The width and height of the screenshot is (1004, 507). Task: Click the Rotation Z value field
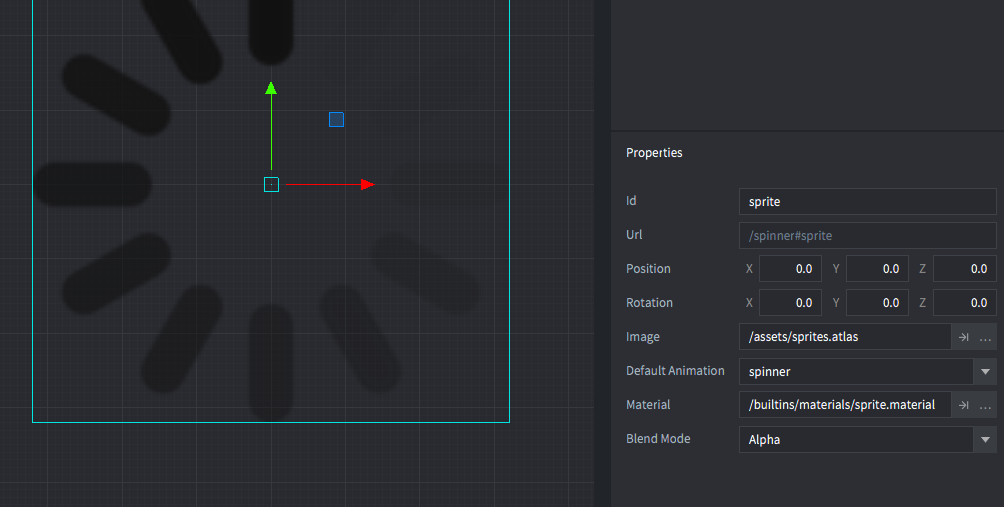coord(964,303)
